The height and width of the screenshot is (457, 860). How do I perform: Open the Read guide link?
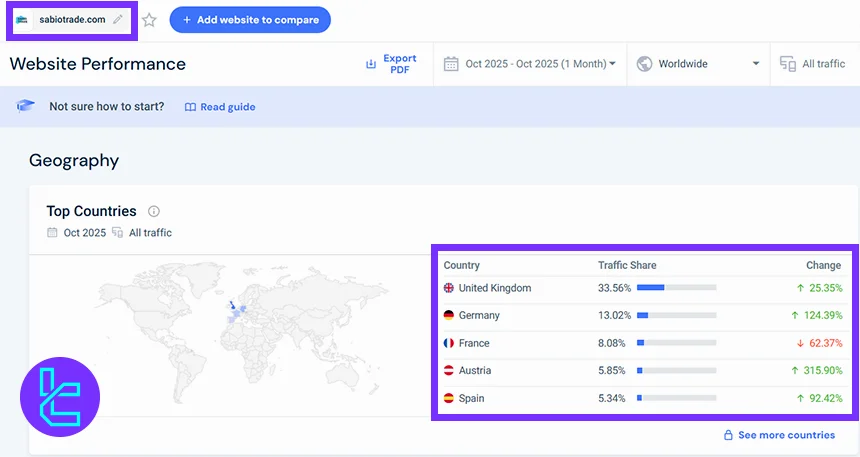(x=220, y=107)
